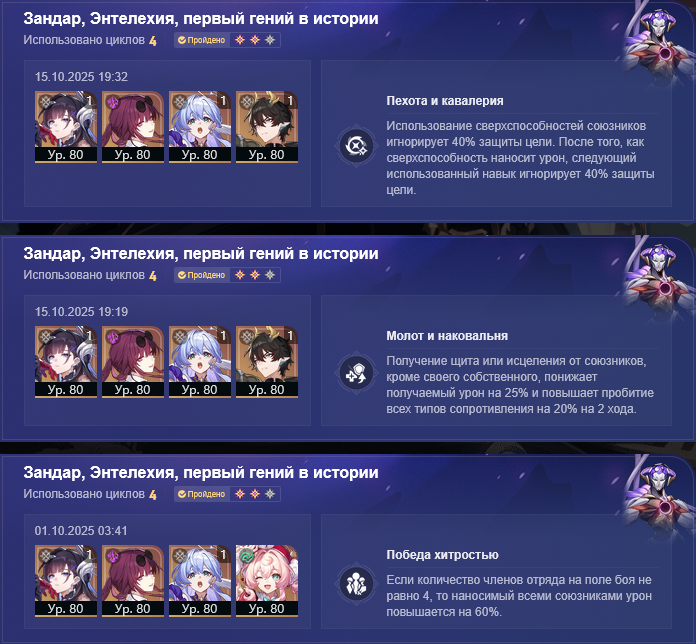This screenshot has width=696, height=644.
Task: Select the pink-haired character in the third team
Action: pos(267,581)
